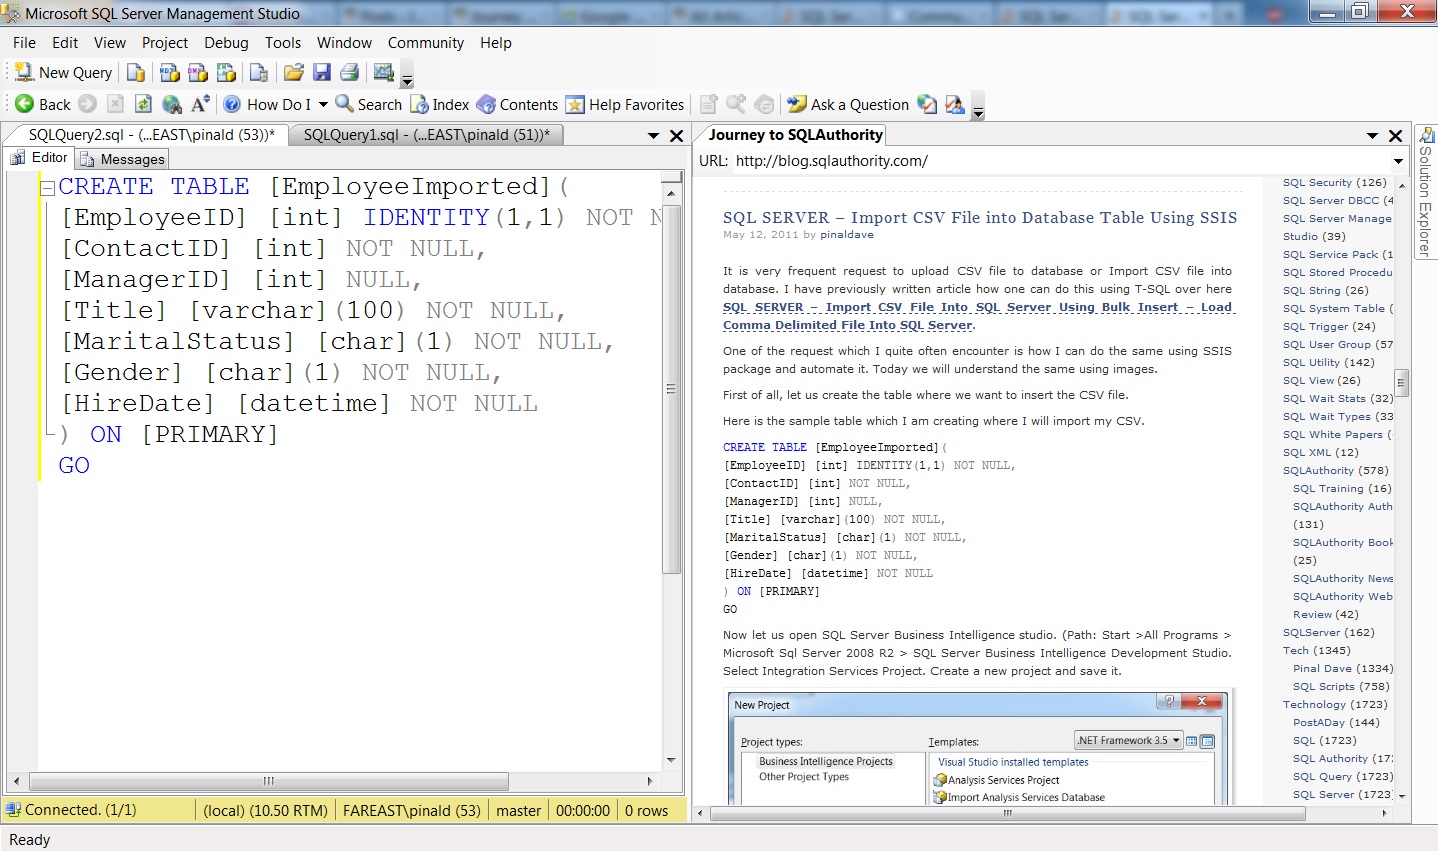
Task: Switch to SQLQuery1.sql tab
Action: 427,135
